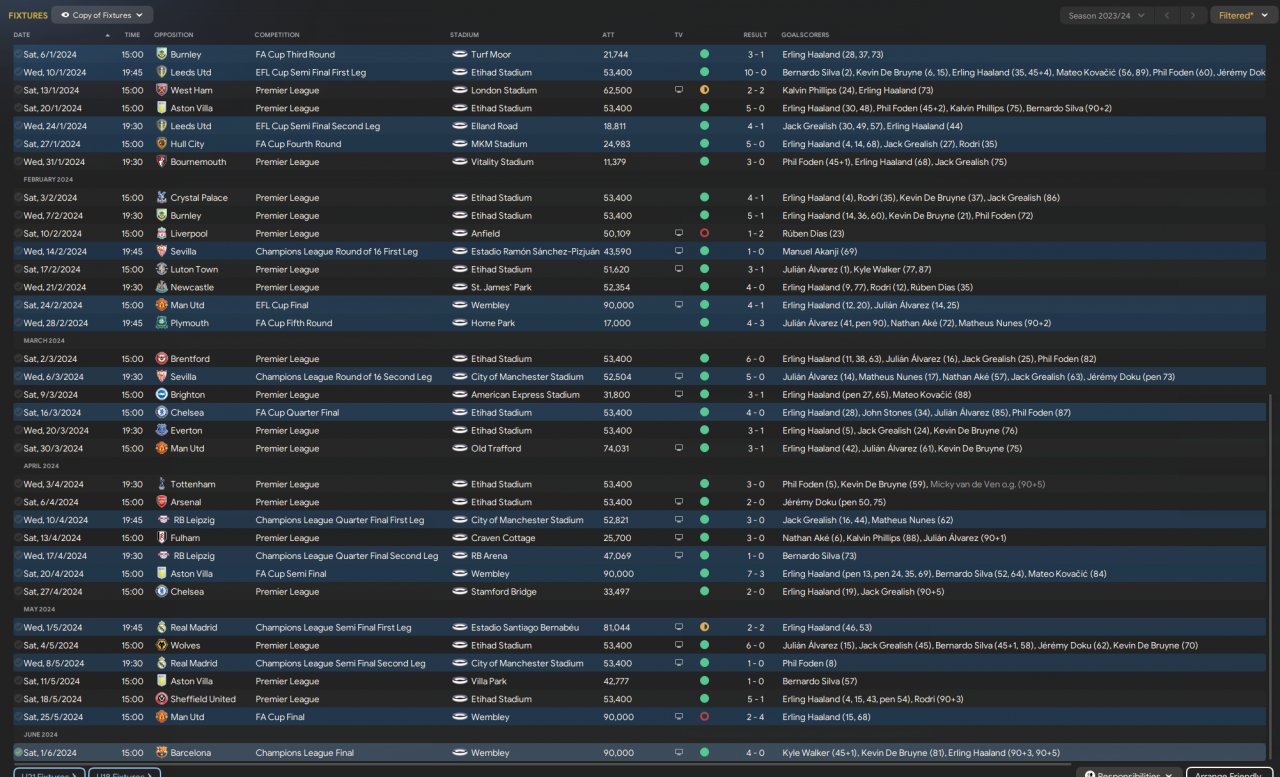Click goalscorer text Rúben Dias (23)

coord(814,234)
